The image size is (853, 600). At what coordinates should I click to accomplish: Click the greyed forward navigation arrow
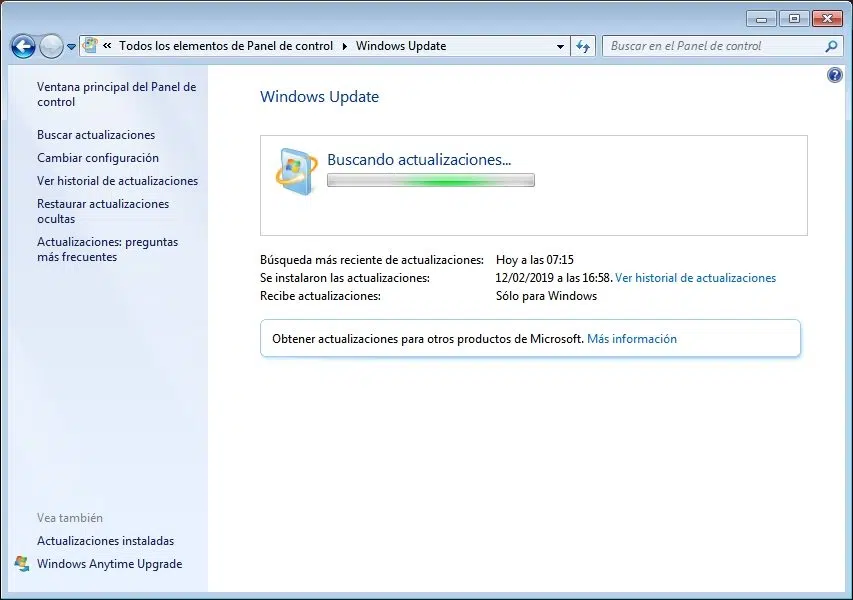pos(51,46)
